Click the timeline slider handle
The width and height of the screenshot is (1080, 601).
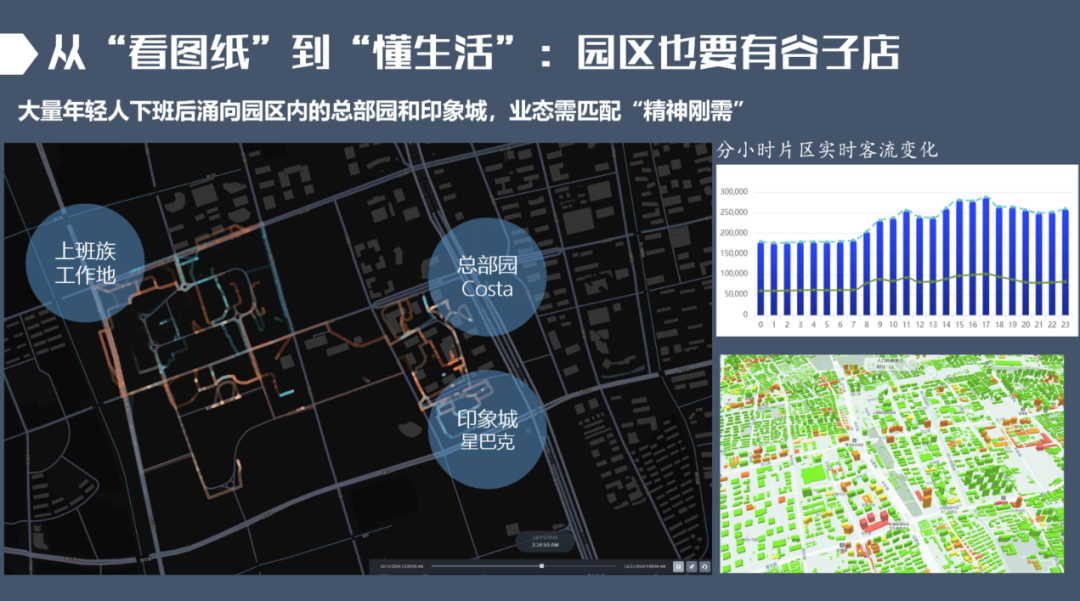[x=542, y=566]
